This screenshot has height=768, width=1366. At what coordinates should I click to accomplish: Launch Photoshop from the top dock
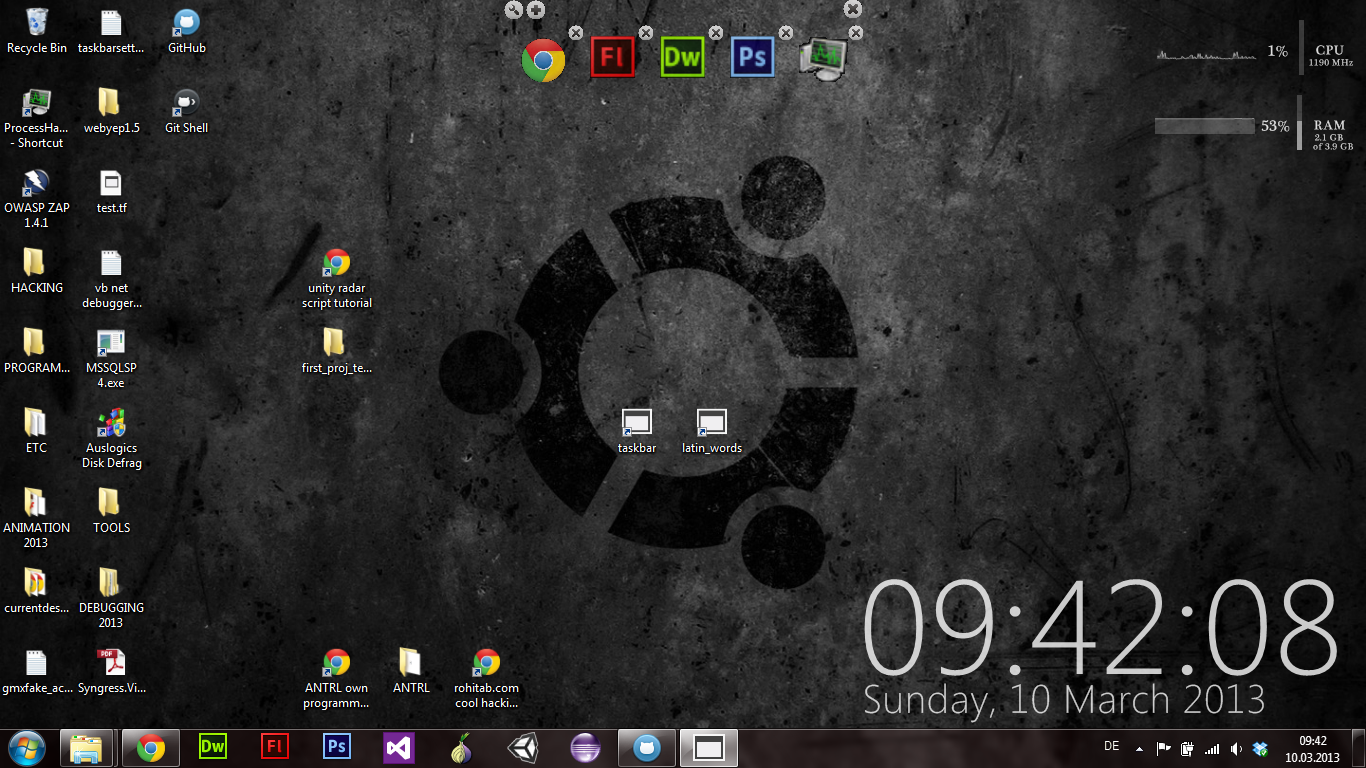click(753, 57)
